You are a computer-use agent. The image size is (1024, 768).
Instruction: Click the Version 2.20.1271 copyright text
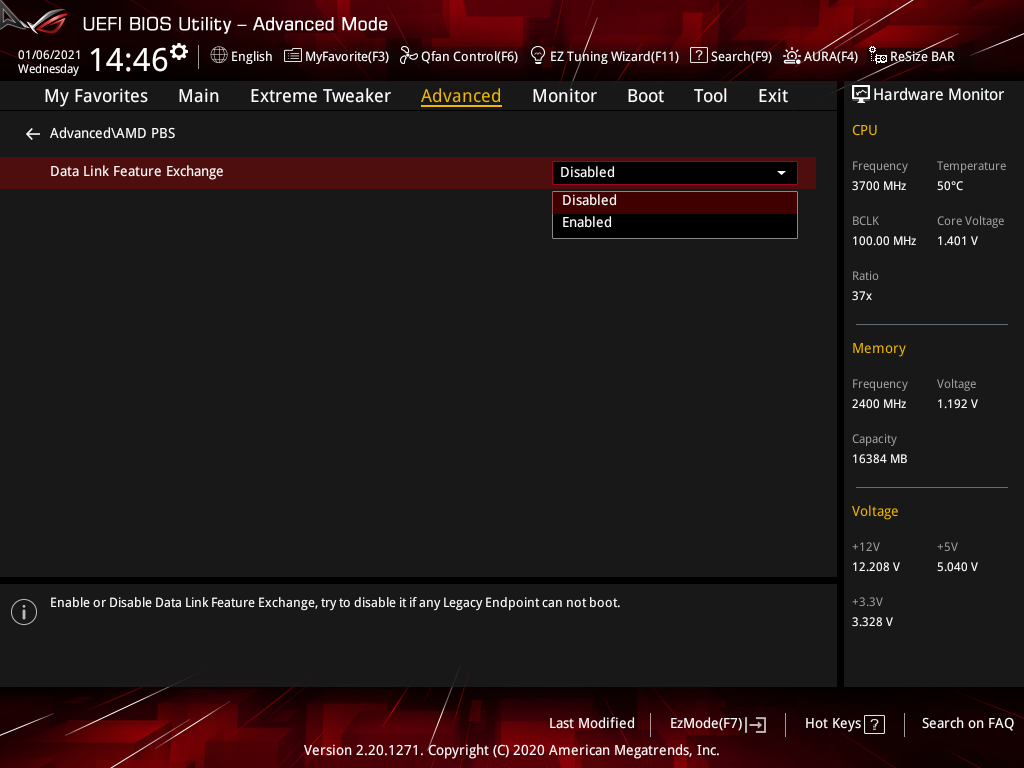click(511, 750)
